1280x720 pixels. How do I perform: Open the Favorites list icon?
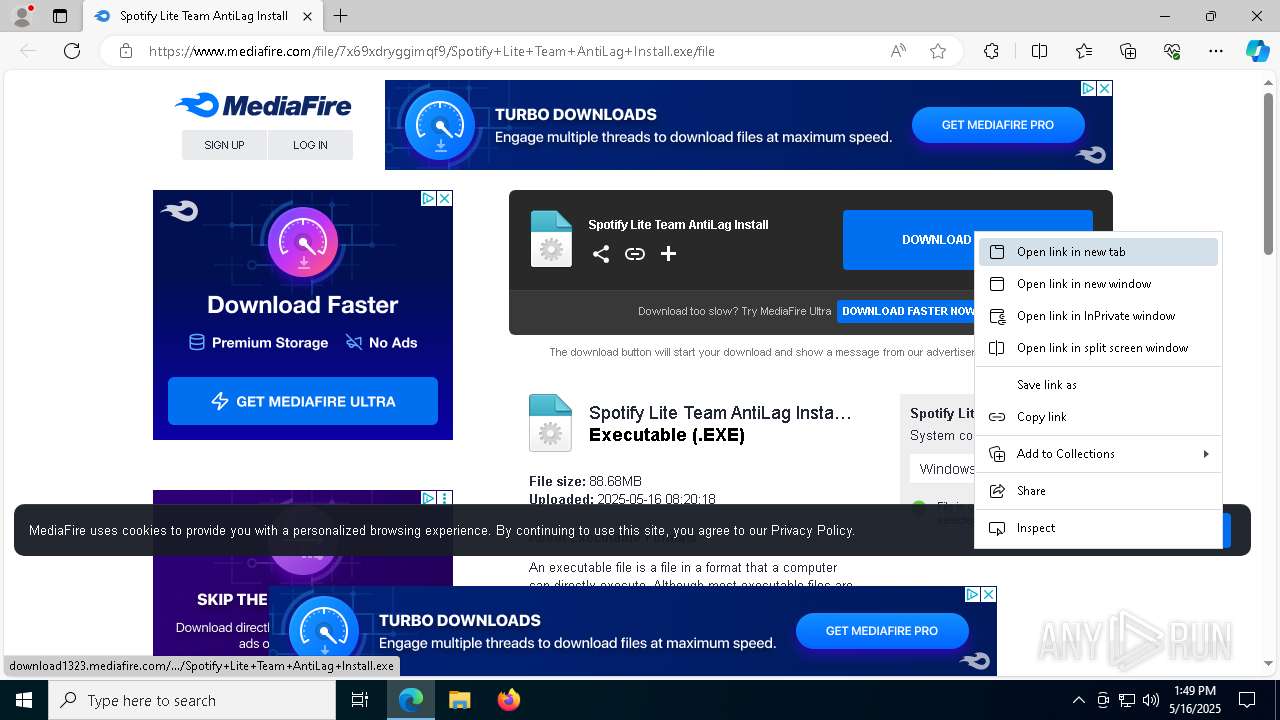click(x=1084, y=51)
